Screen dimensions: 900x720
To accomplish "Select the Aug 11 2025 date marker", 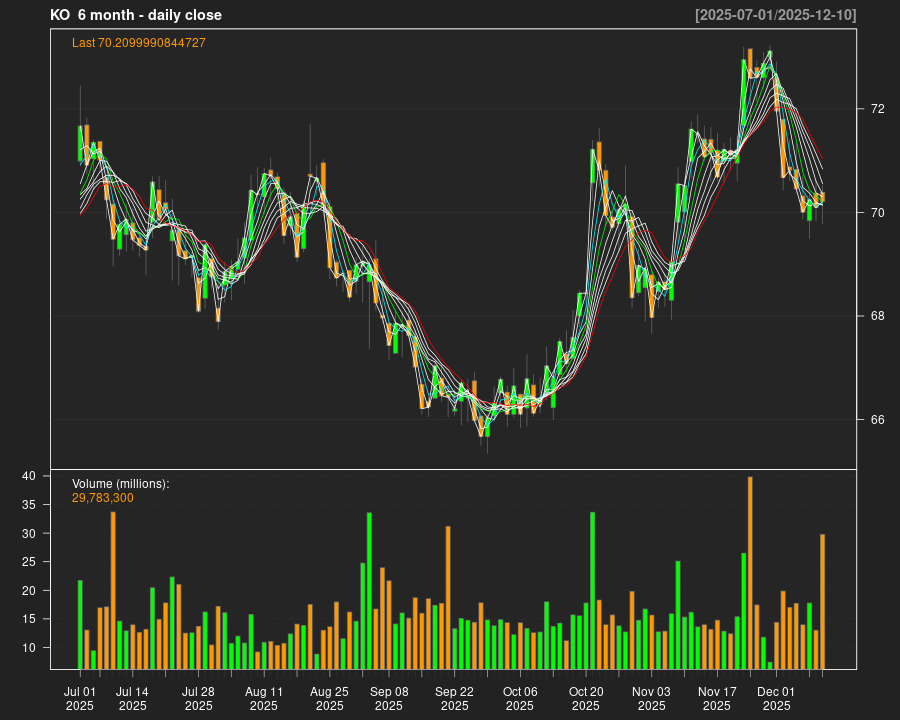I will coord(264,698).
